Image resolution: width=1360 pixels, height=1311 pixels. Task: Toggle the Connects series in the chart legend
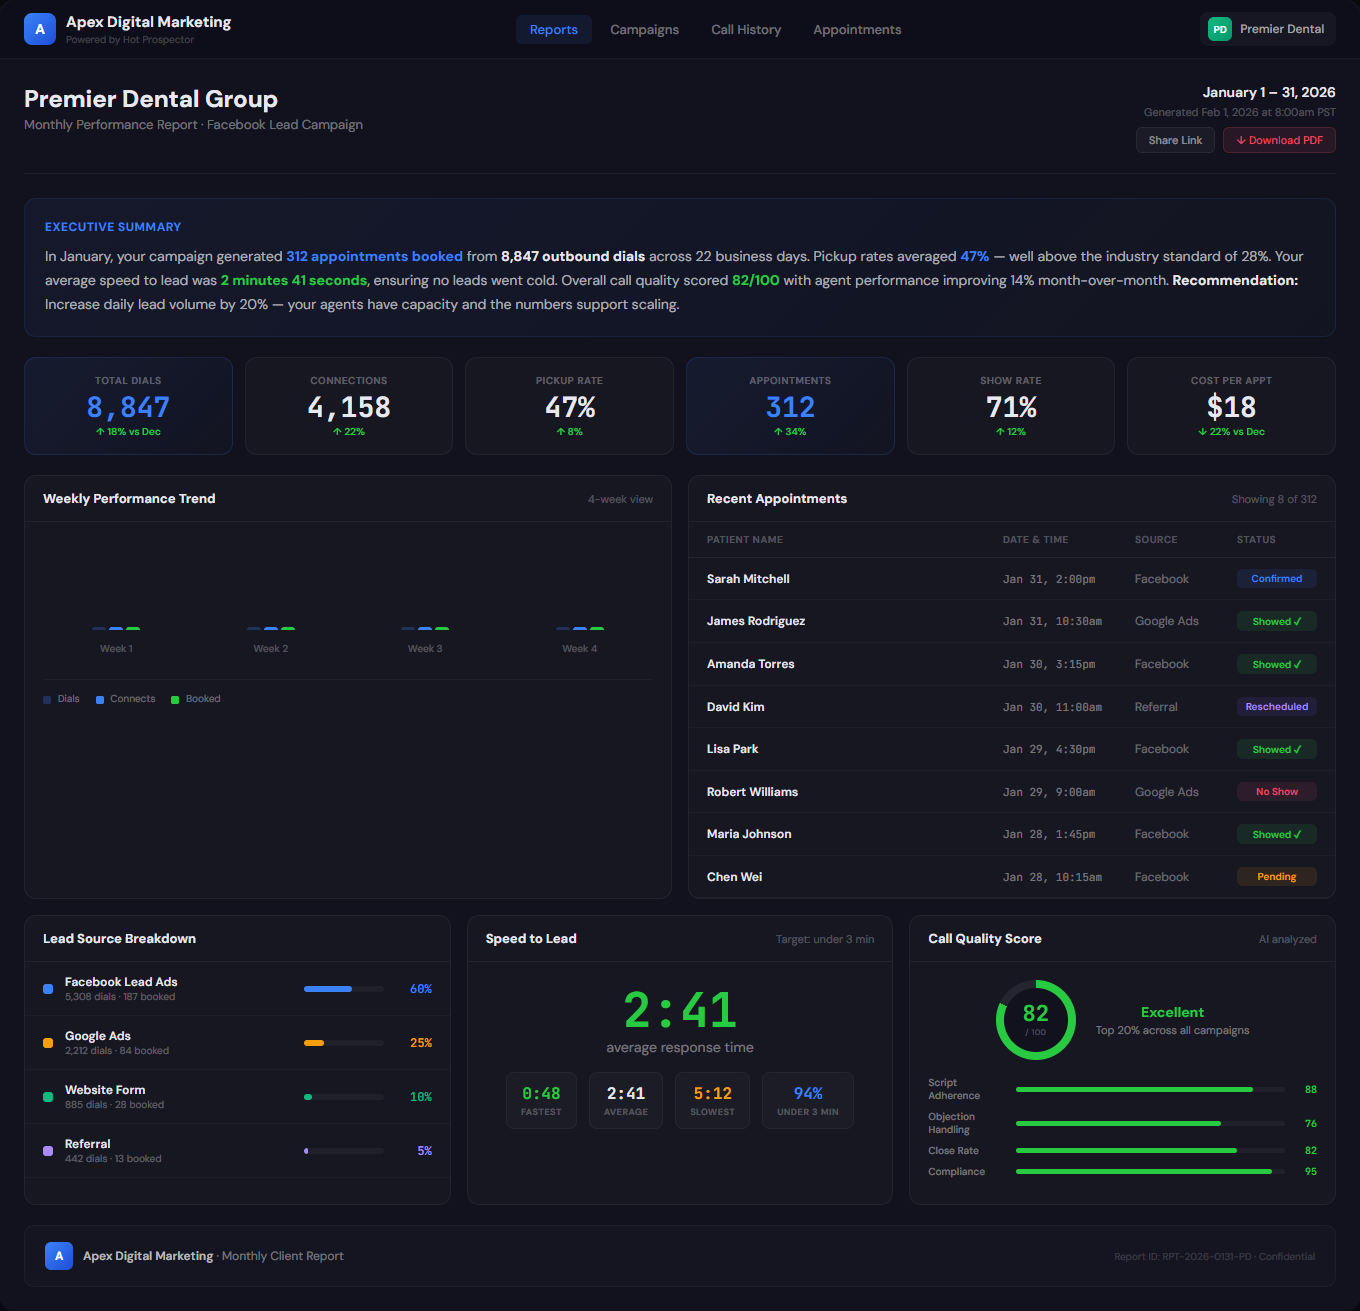click(125, 698)
